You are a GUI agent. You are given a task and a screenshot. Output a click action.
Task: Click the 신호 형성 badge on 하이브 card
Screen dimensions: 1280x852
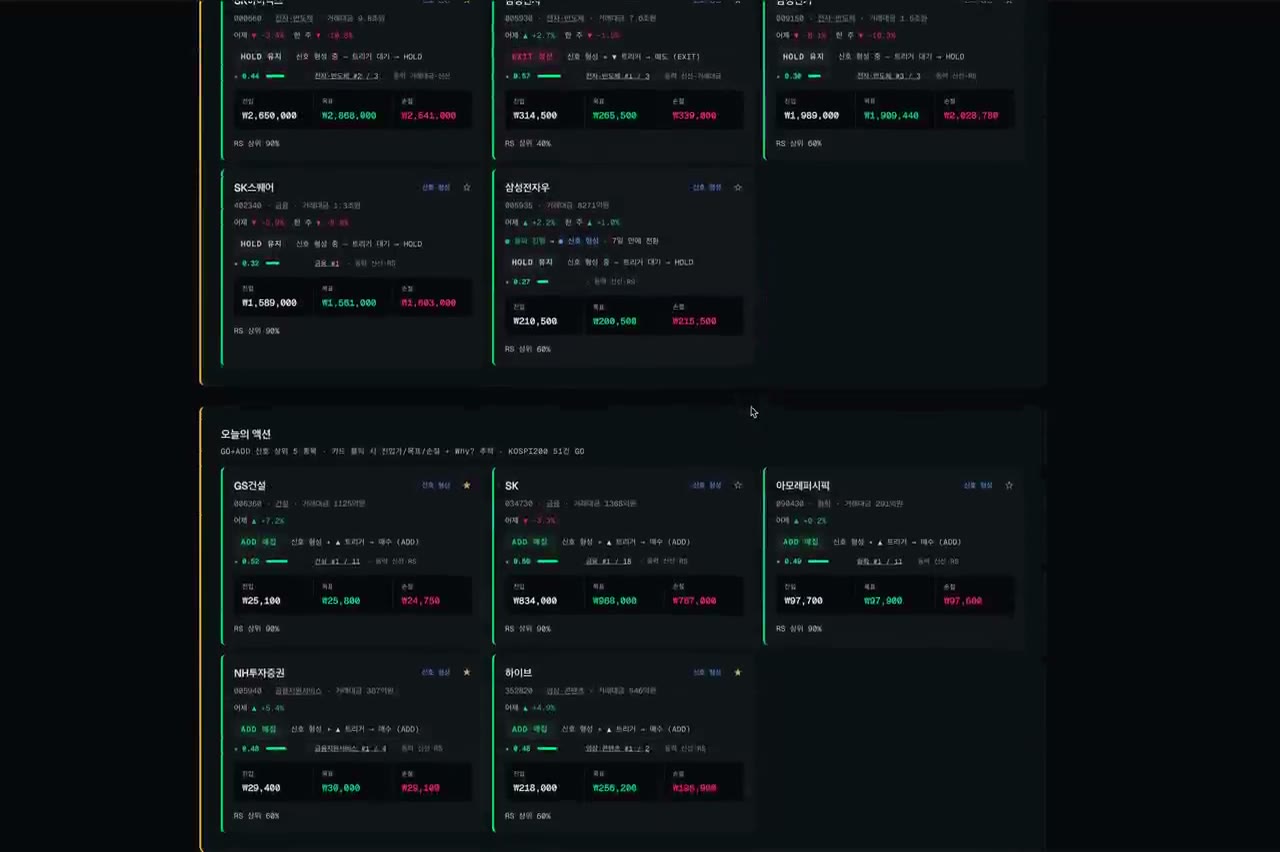pos(707,672)
